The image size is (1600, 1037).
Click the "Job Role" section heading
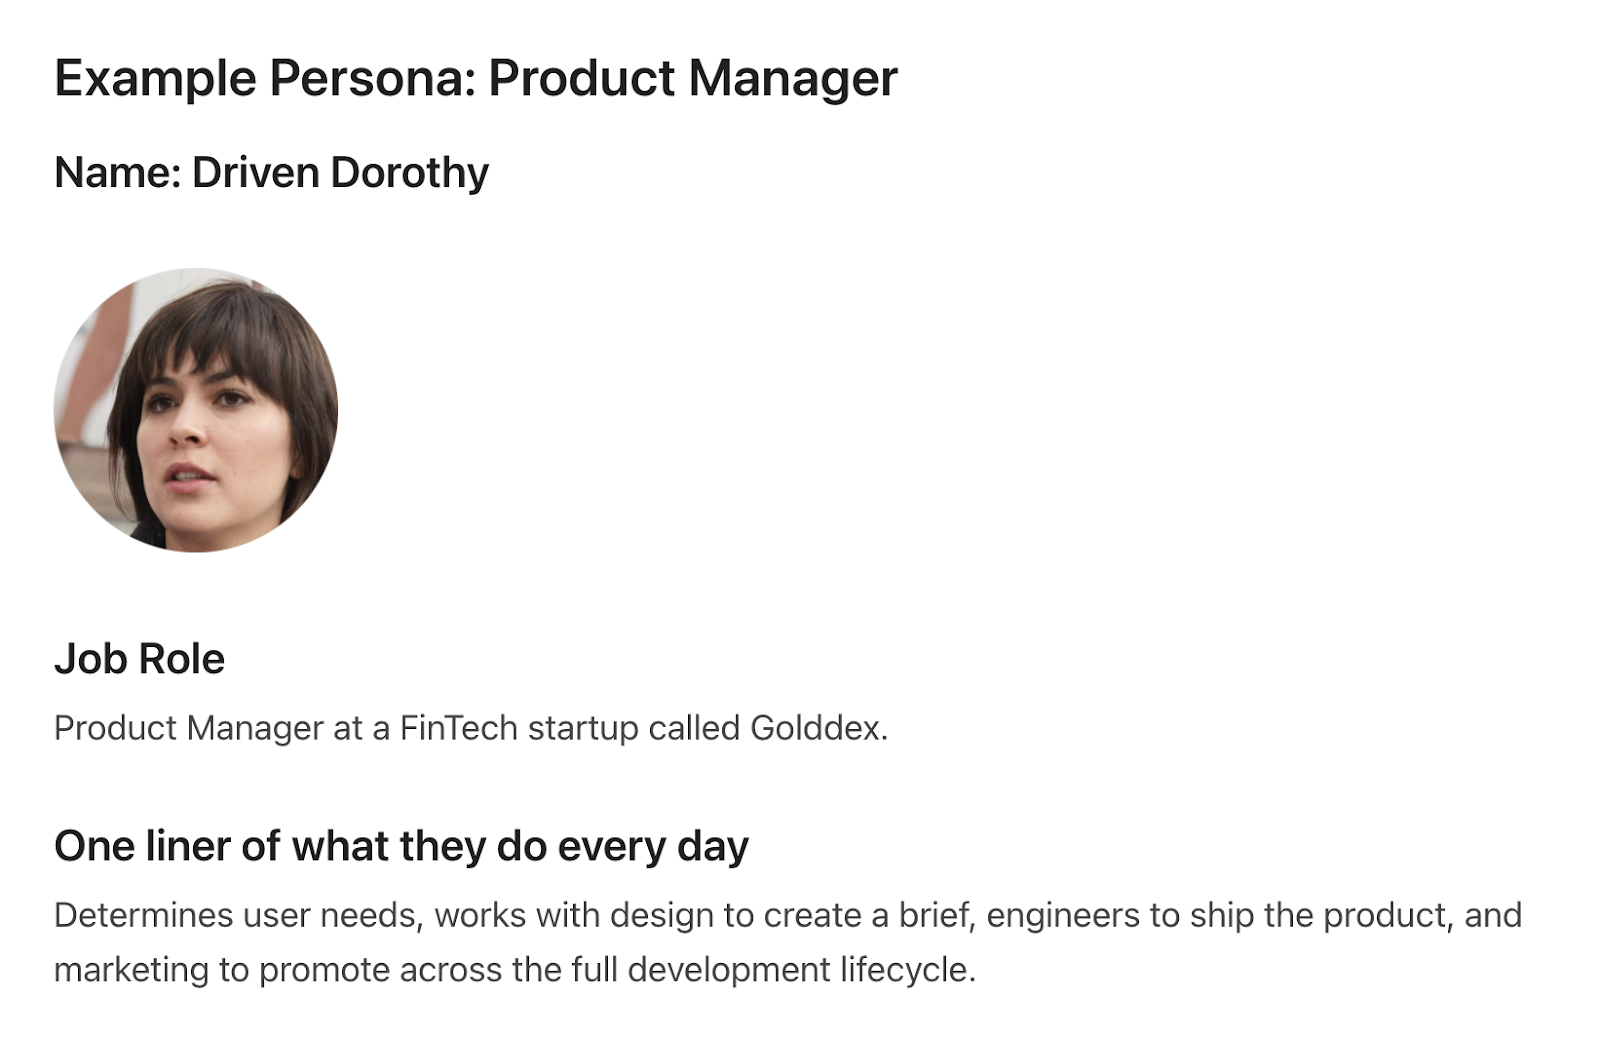point(139,659)
